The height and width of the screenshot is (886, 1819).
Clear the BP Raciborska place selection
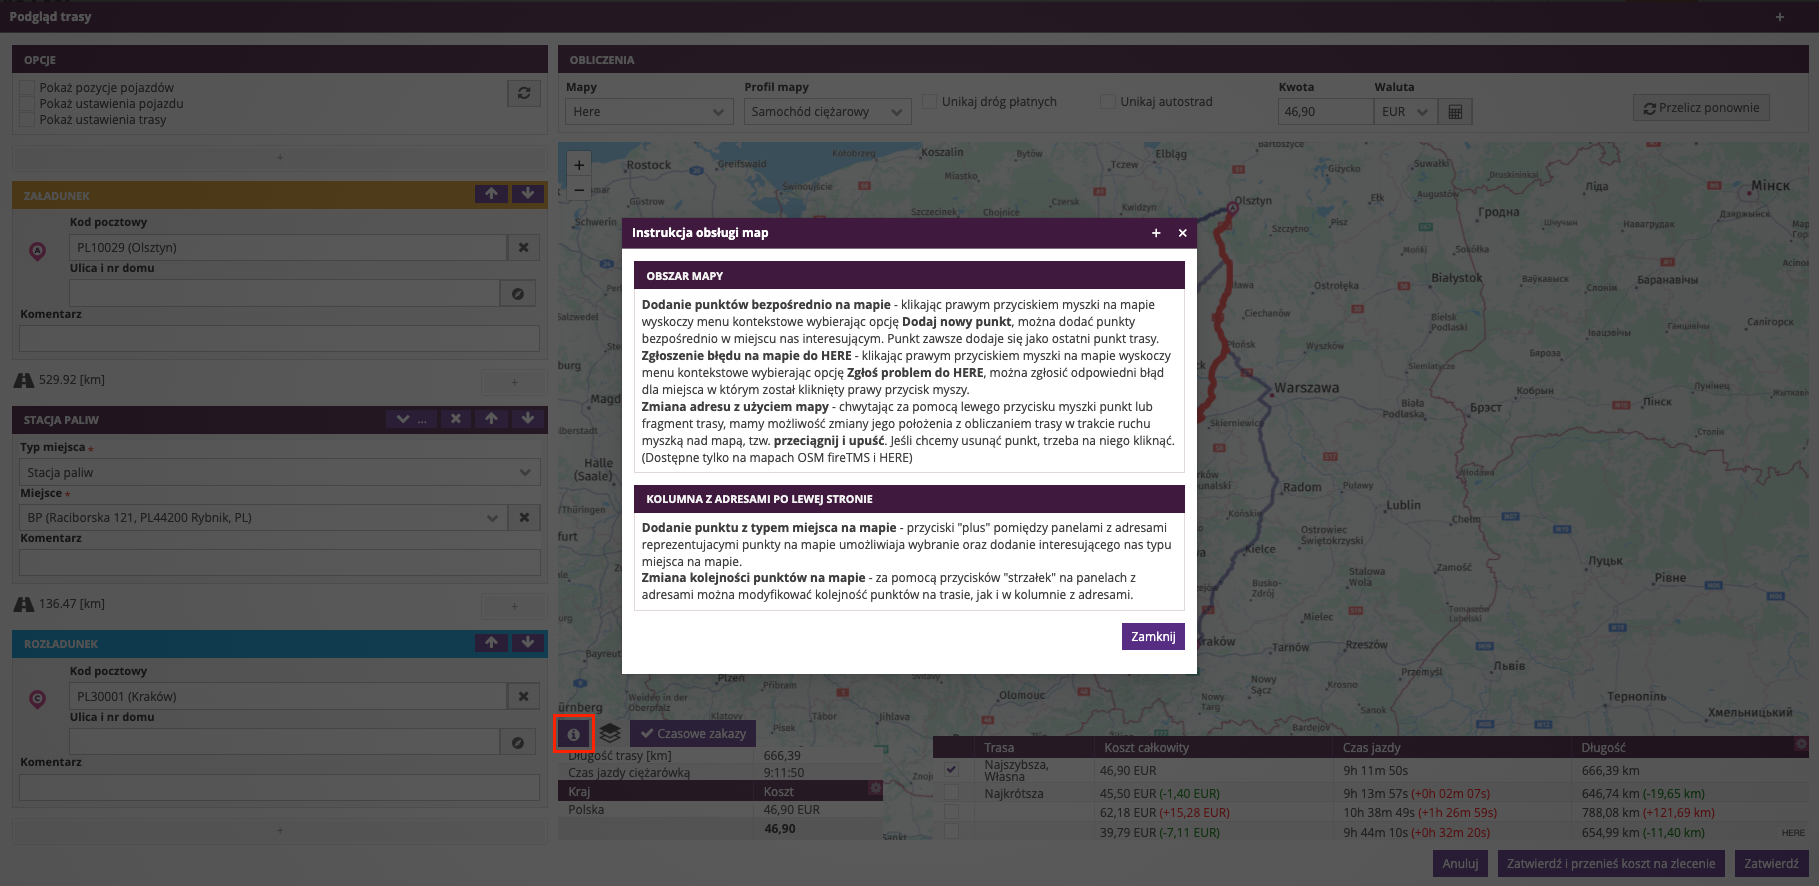(523, 517)
